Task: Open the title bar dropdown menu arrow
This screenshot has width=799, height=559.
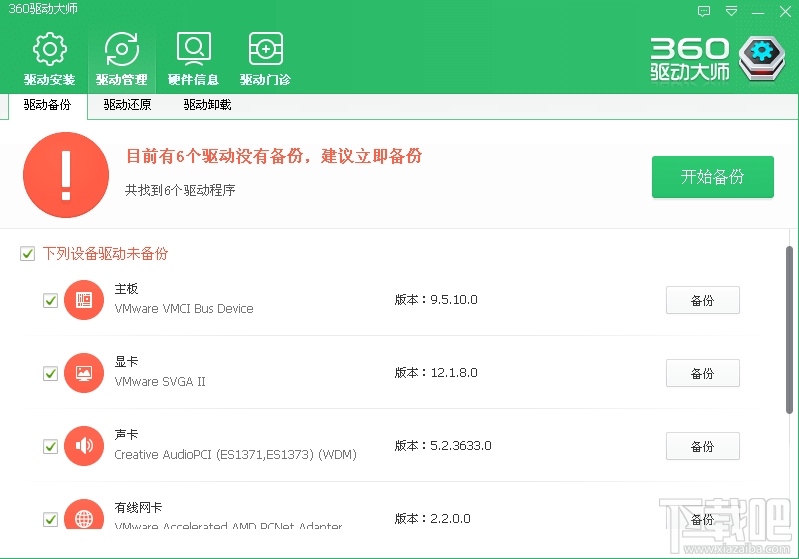Action: (x=731, y=11)
